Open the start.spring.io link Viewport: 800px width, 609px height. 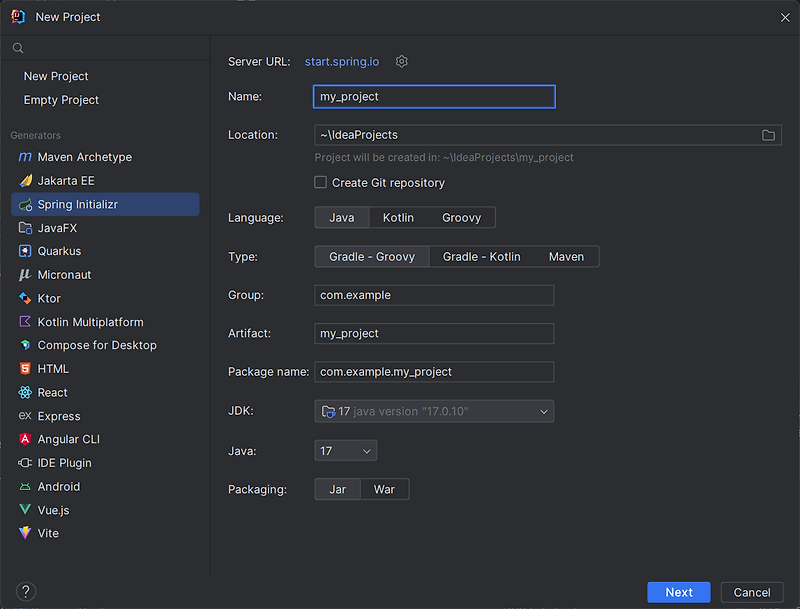click(x=342, y=61)
